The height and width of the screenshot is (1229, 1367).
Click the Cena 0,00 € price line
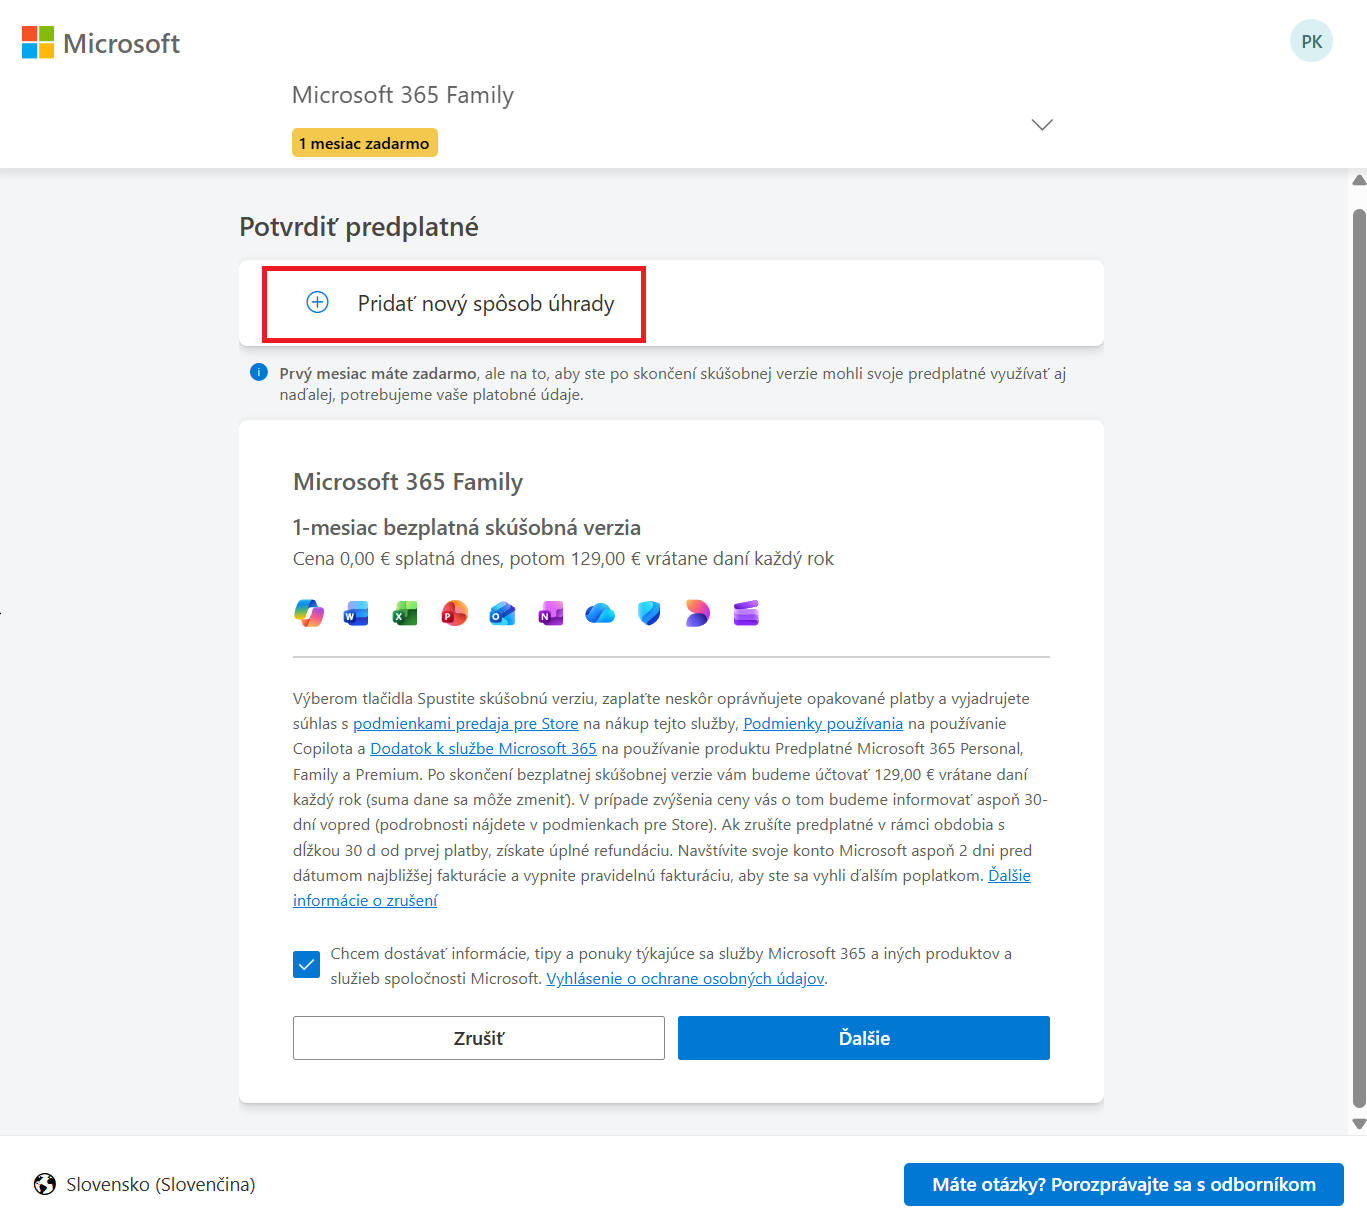tap(563, 558)
